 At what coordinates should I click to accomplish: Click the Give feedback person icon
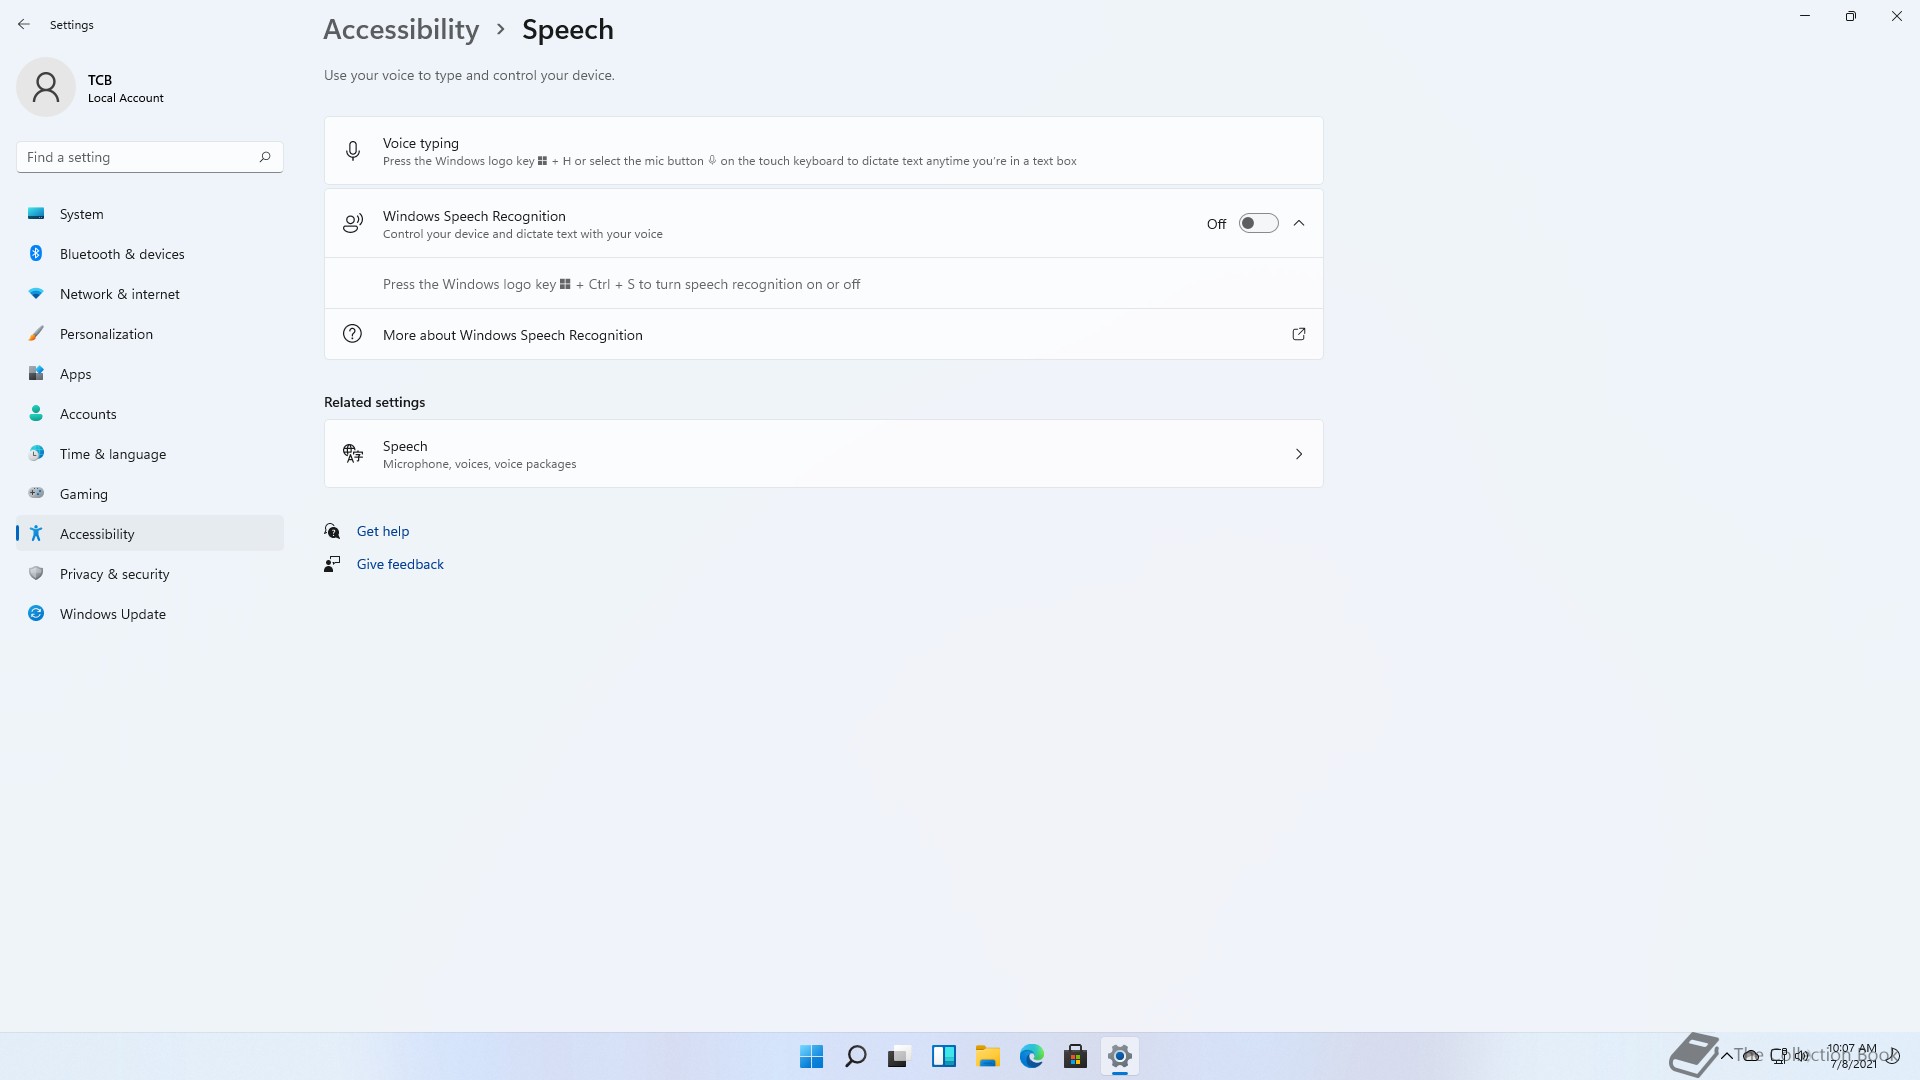pos(332,564)
